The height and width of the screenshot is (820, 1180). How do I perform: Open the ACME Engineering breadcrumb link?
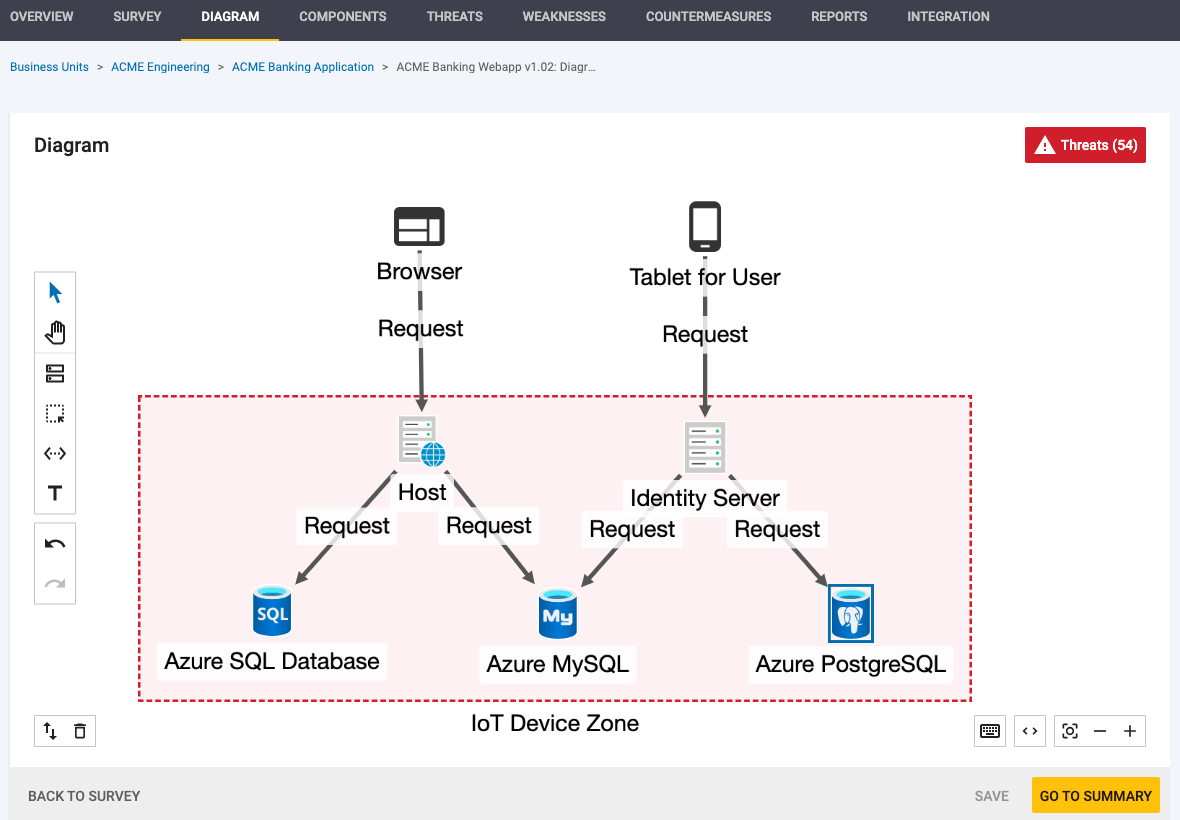(160, 67)
